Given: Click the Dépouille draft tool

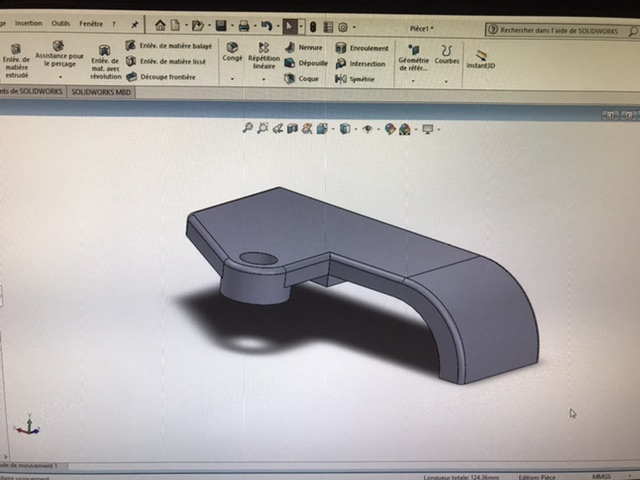Looking at the screenshot, I should [306, 62].
